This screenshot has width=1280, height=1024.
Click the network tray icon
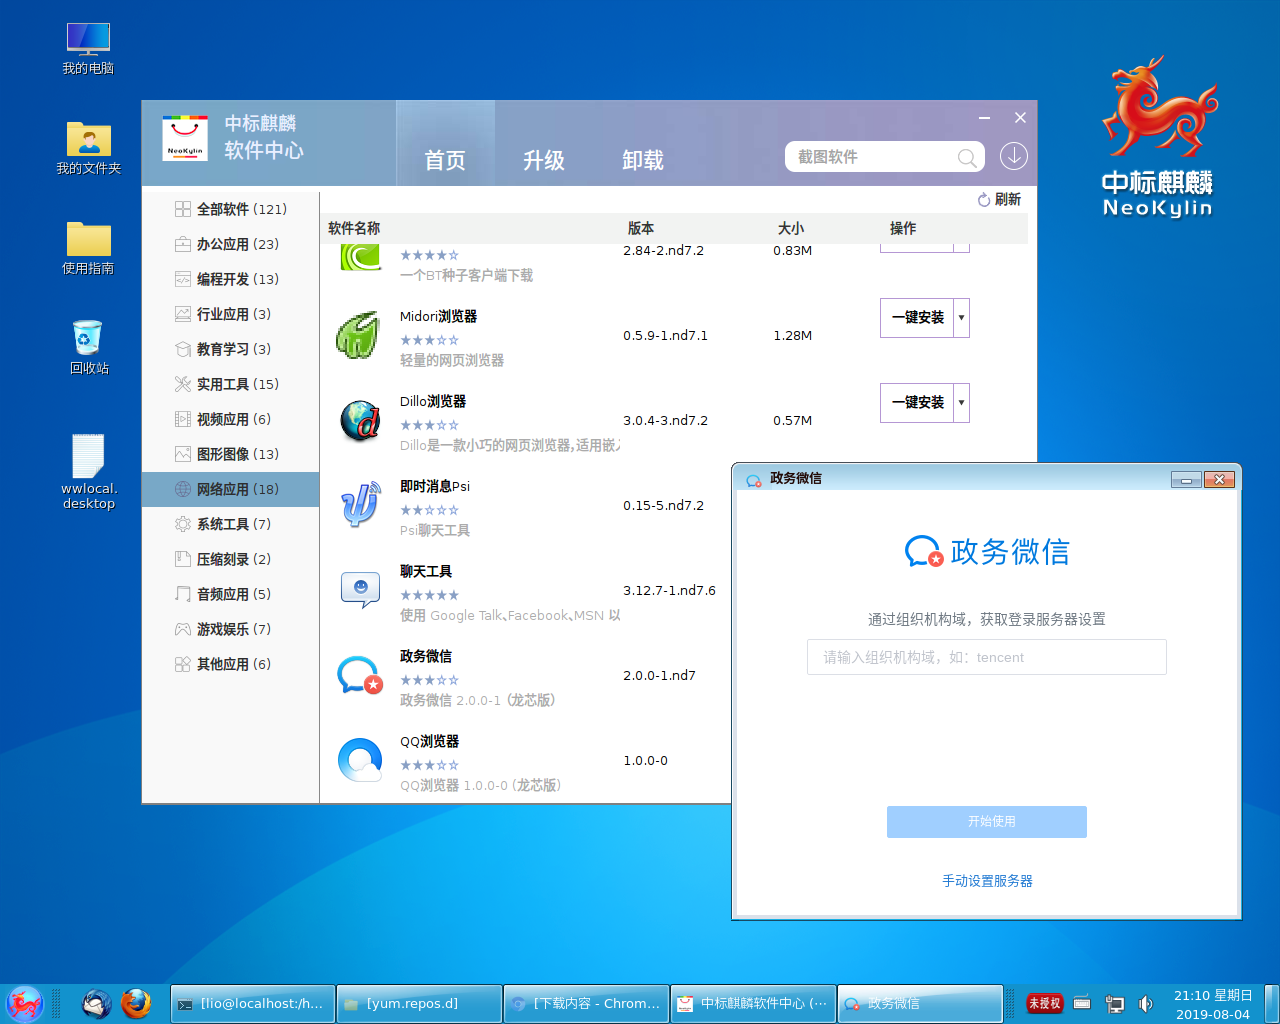click(x=1114, y=1003)
